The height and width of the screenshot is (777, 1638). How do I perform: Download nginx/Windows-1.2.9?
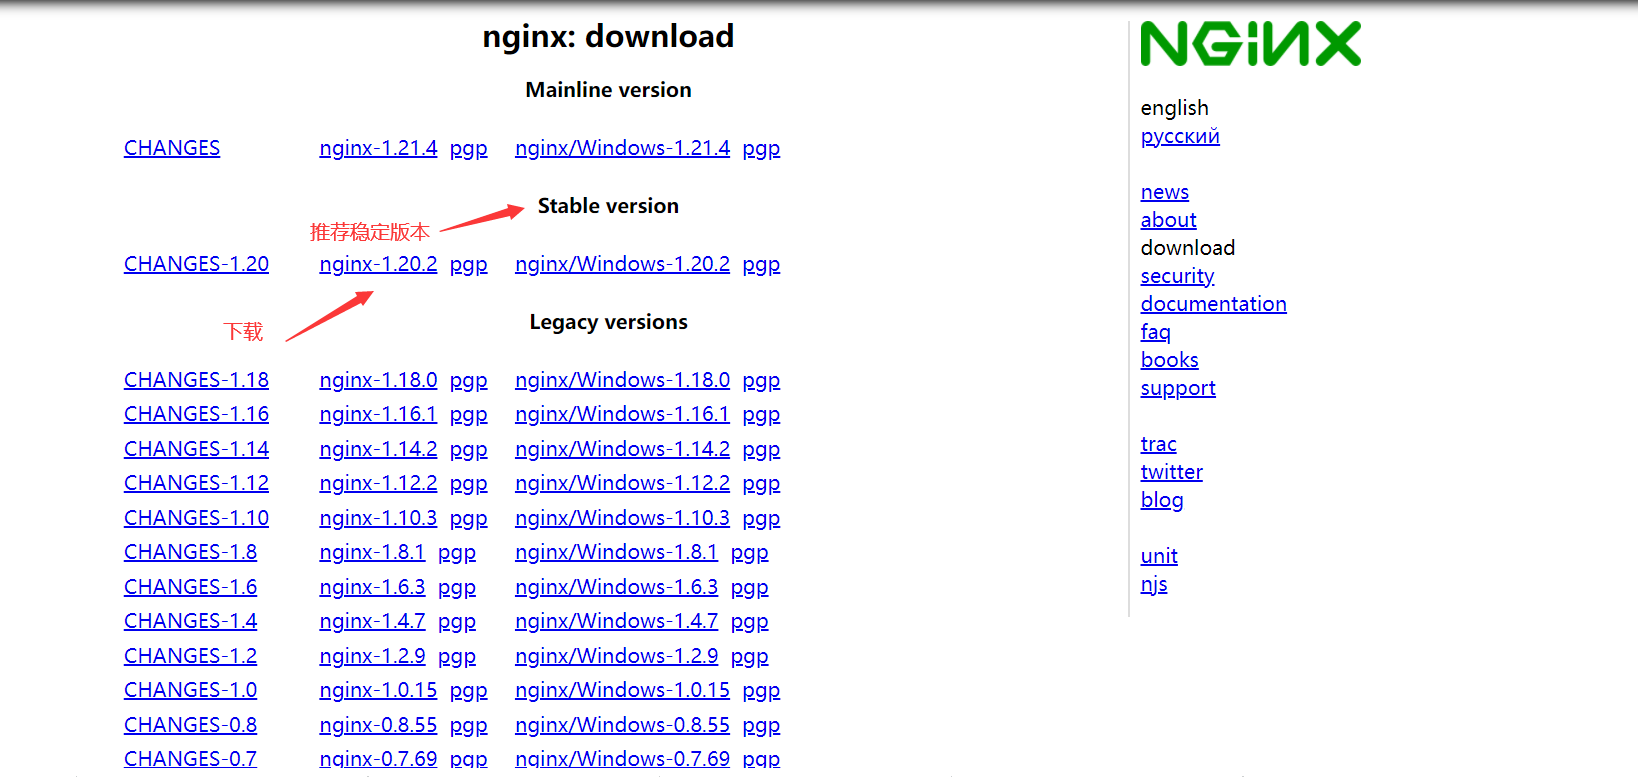616,656
